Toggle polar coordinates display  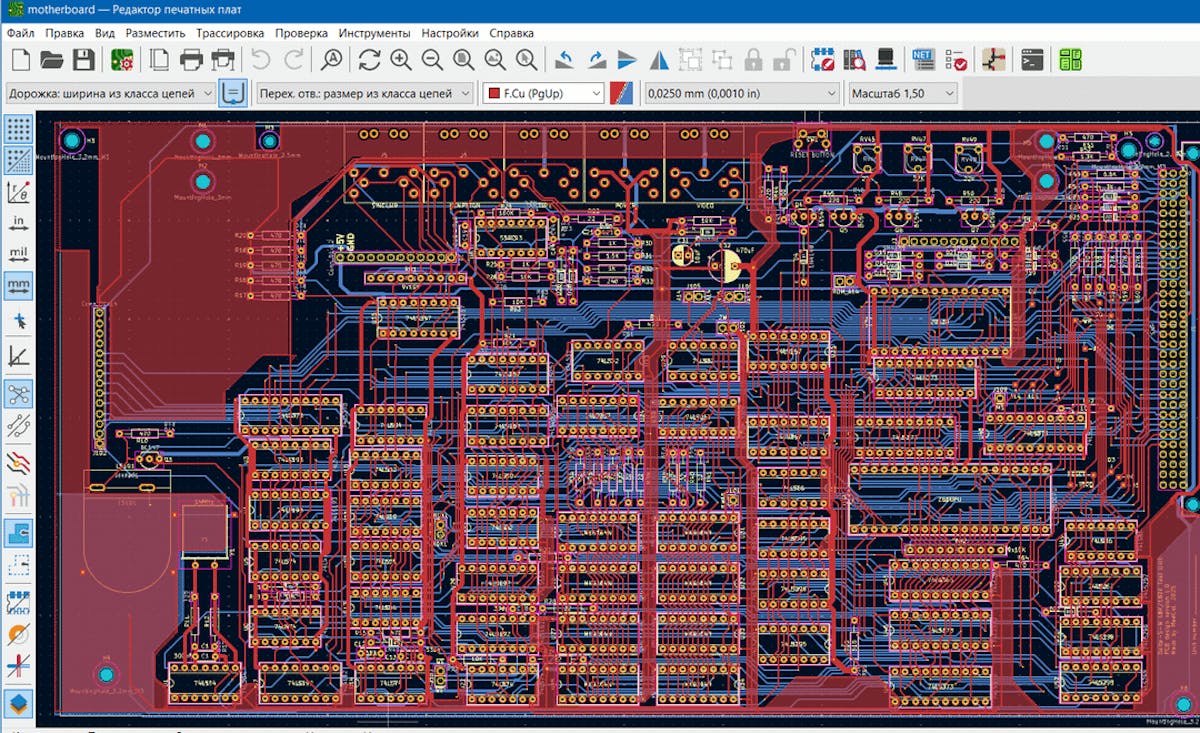(18, 192)
